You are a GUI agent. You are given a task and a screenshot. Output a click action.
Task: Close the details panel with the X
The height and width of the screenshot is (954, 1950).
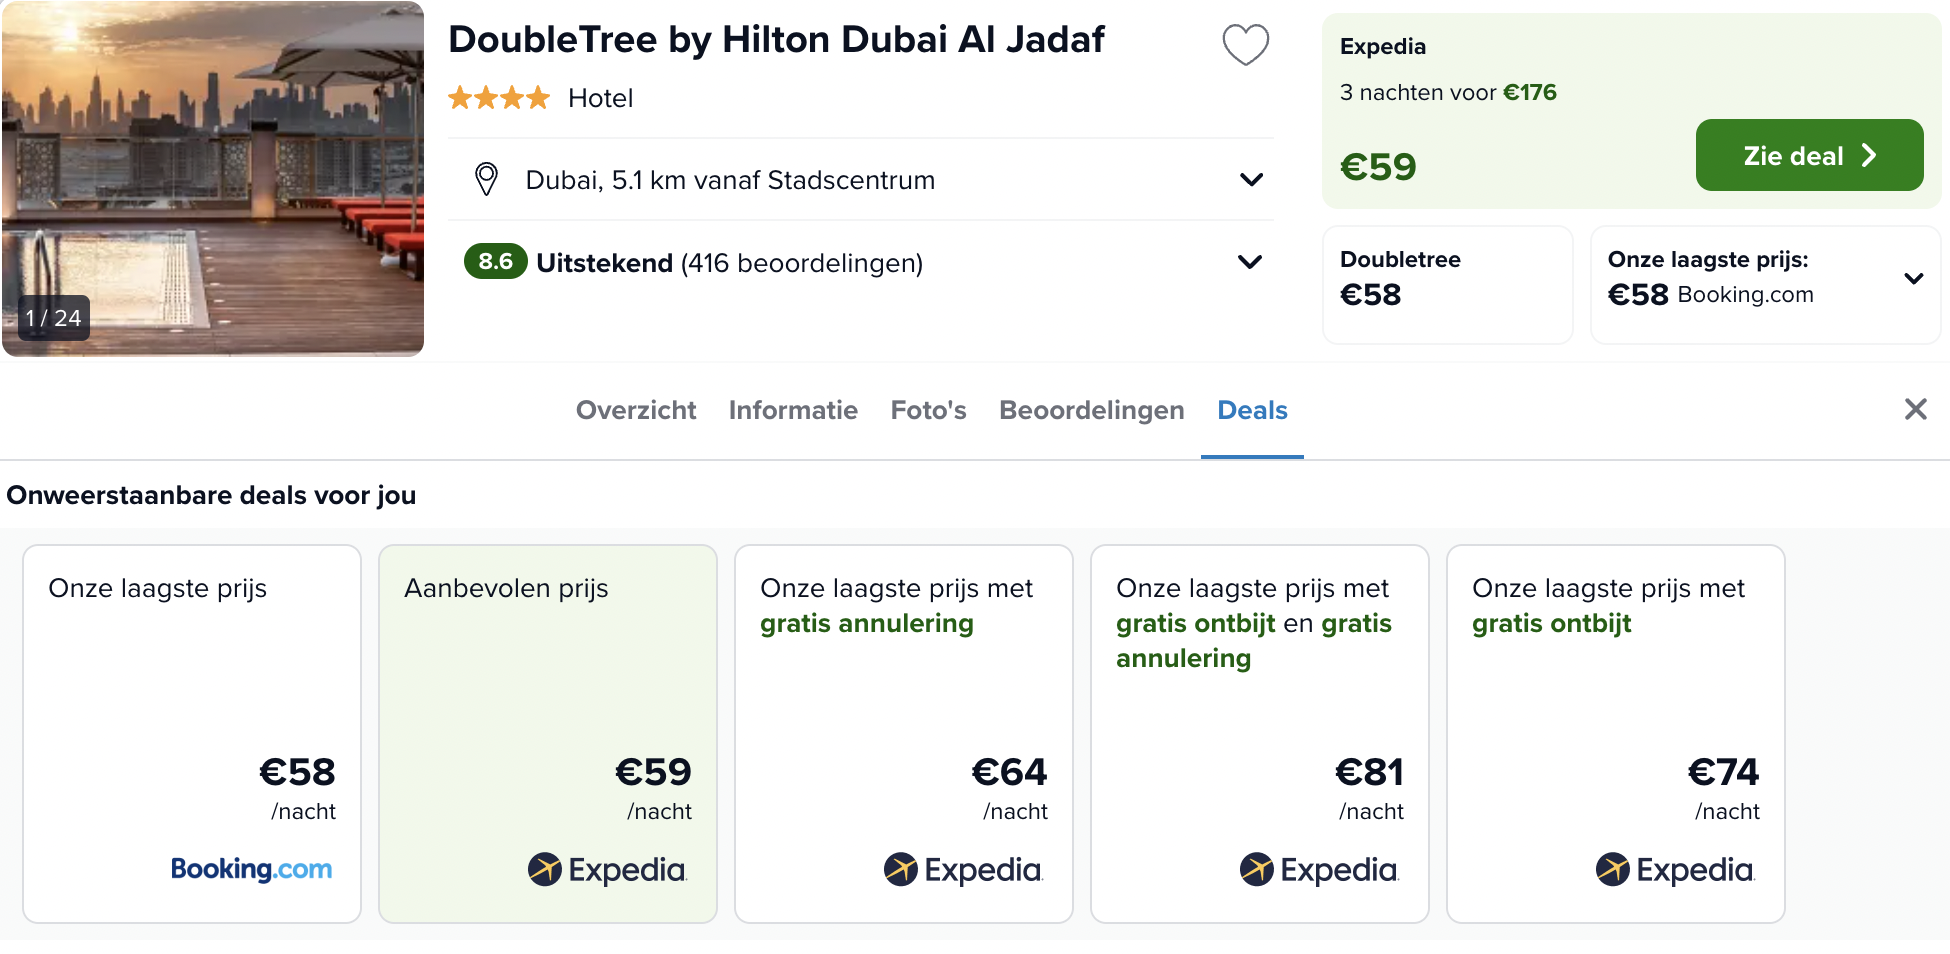(x=1915, y=409)
